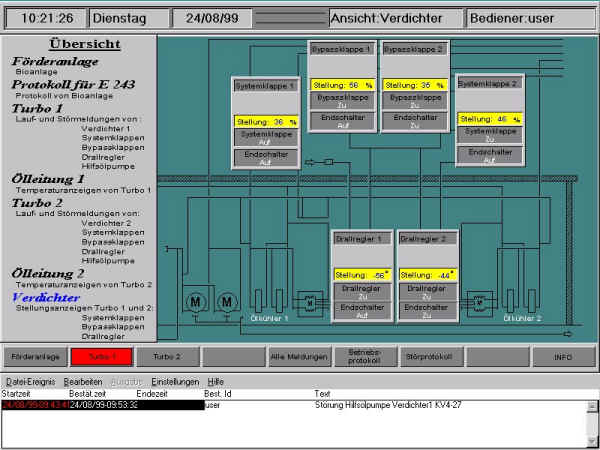Click the 24/08/99 date field
The height and width of the screenshot is (450, 600).
[212, 18]
